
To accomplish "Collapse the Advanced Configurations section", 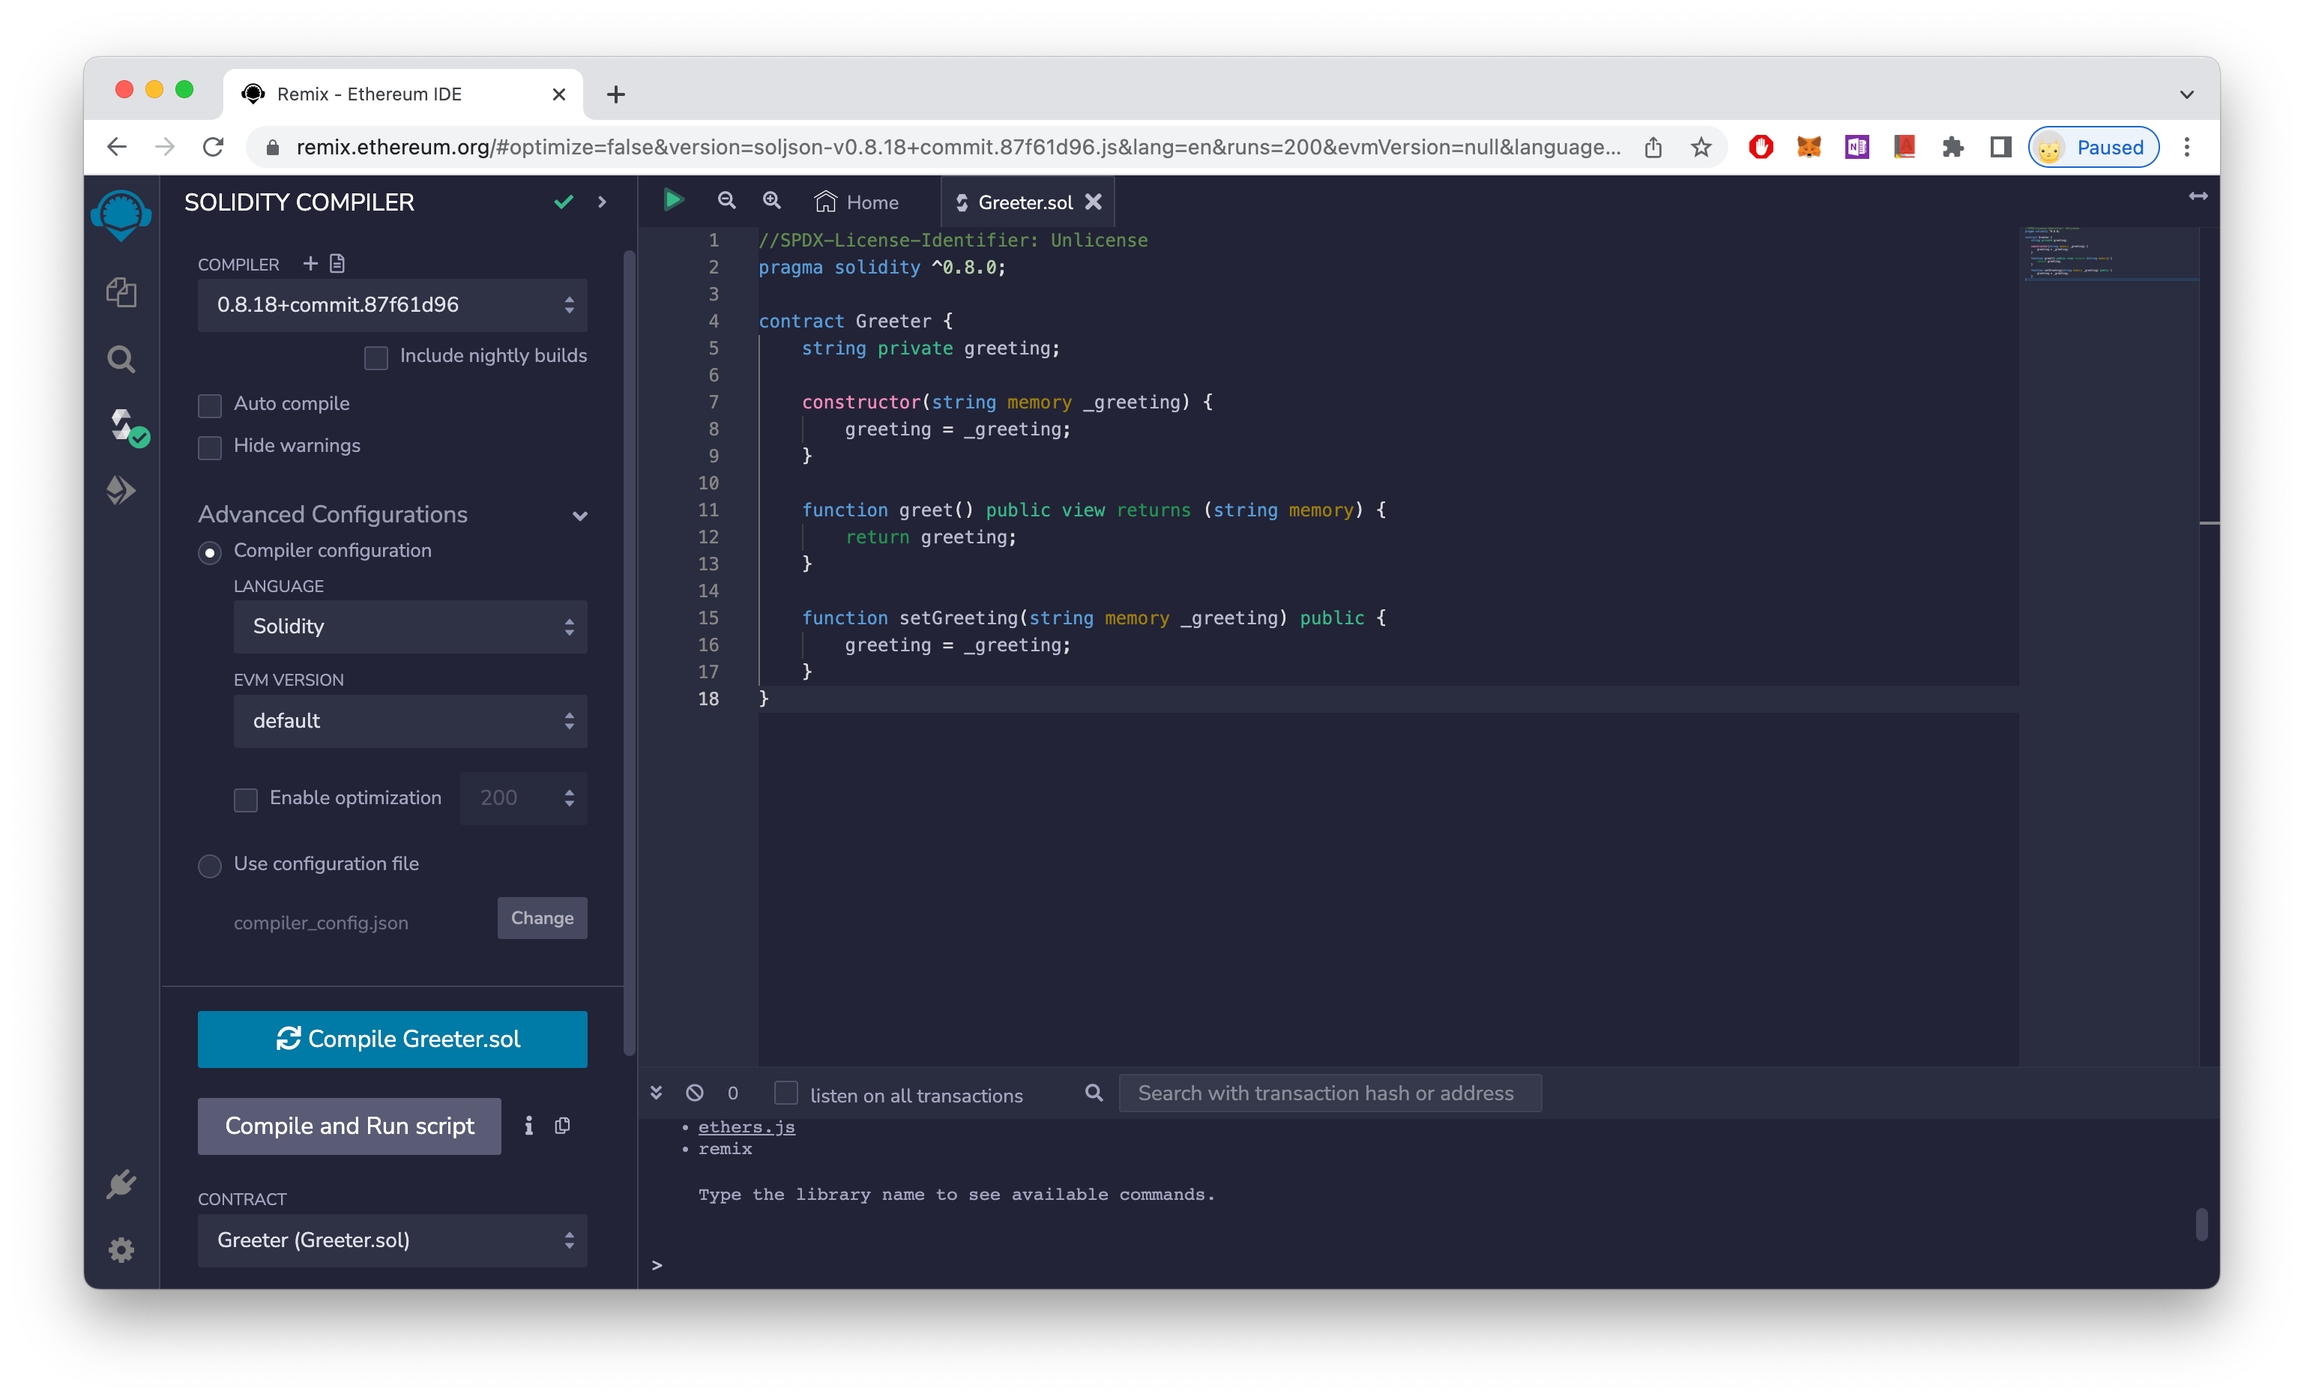I will [579, 516].
